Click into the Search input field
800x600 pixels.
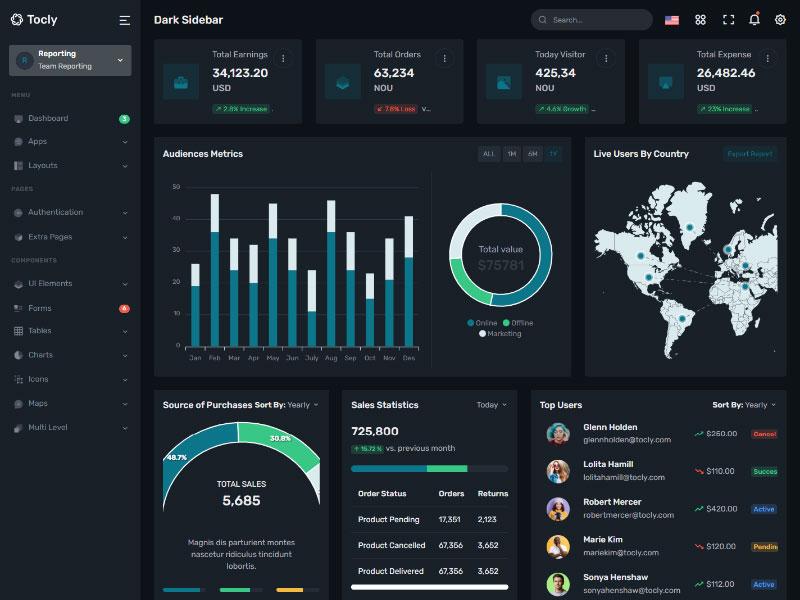[x=597, y=20]
